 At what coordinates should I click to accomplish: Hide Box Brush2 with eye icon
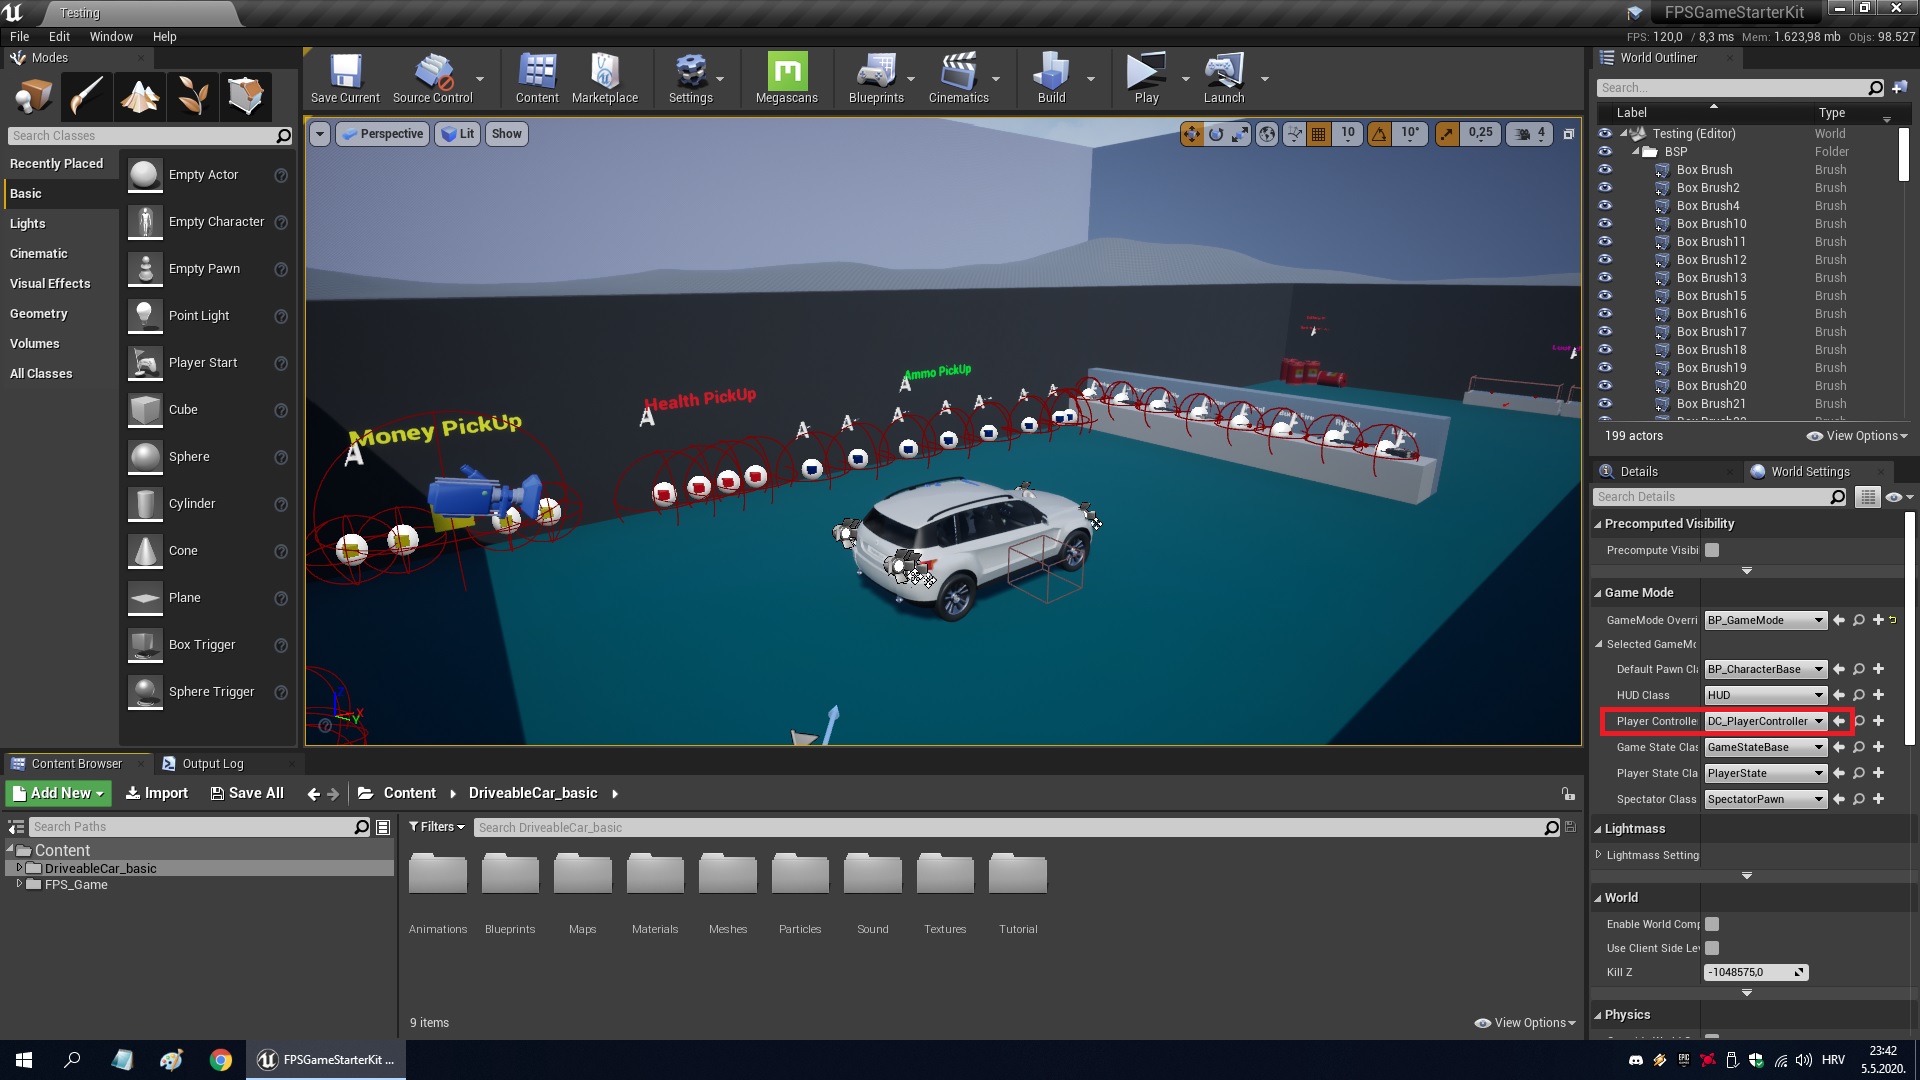pyautogui.click(x=1605, y=188)
